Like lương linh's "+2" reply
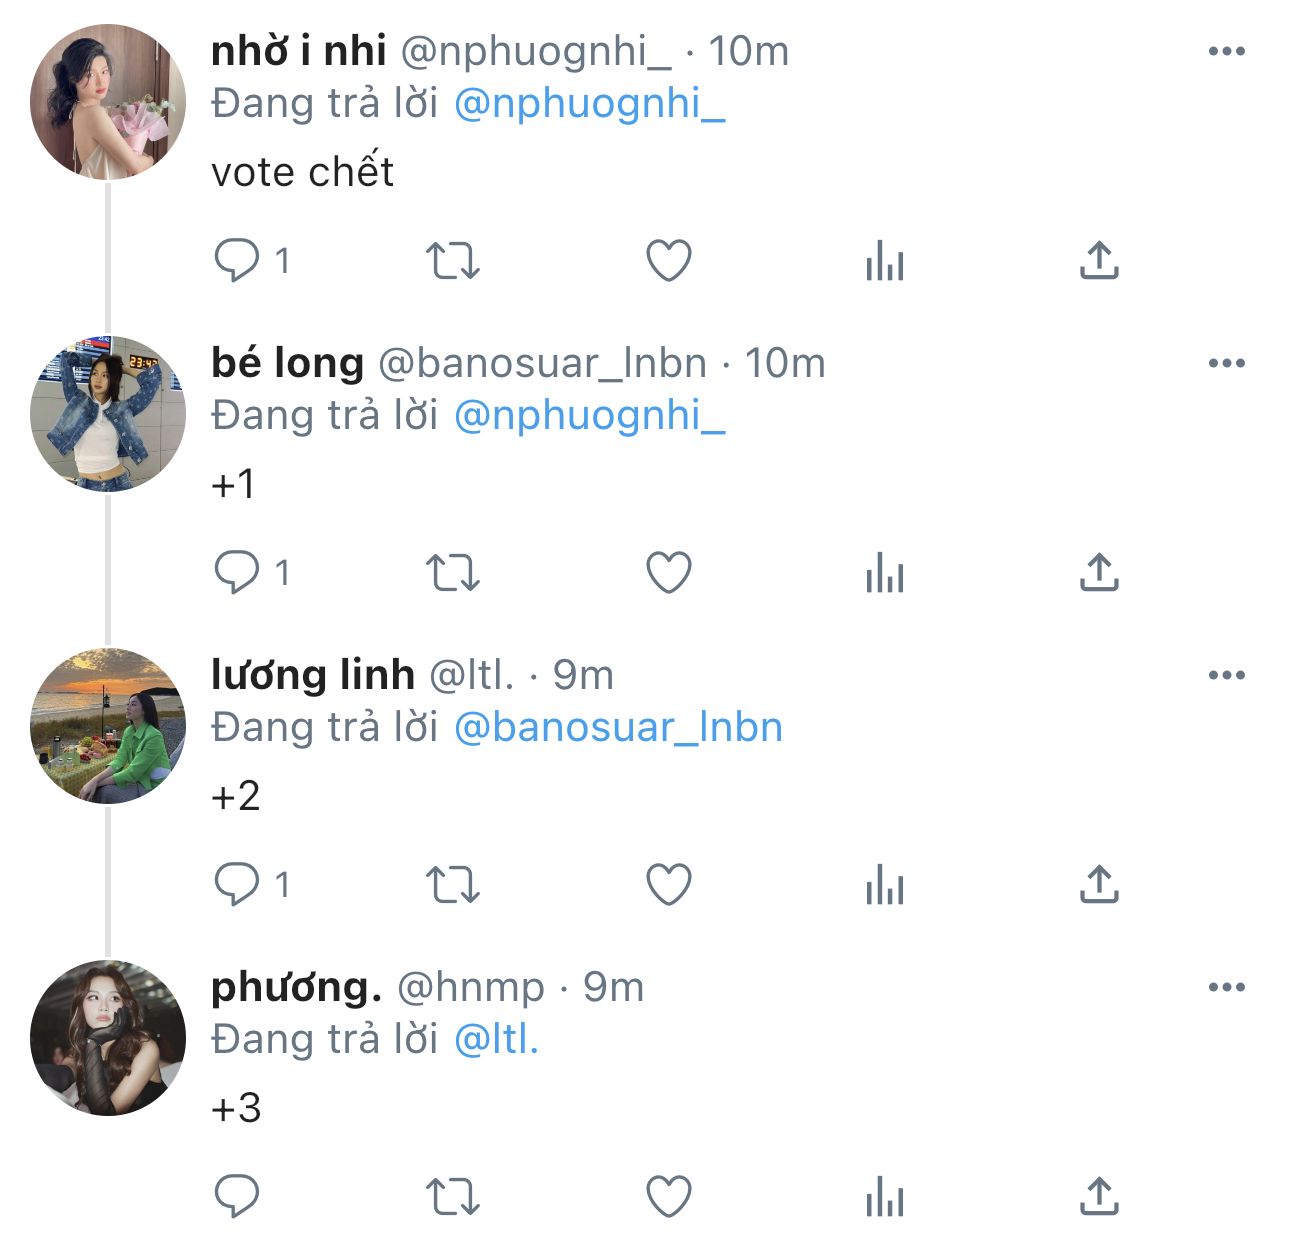This screenshot has width=1290, height=1241. click(668, 885)
